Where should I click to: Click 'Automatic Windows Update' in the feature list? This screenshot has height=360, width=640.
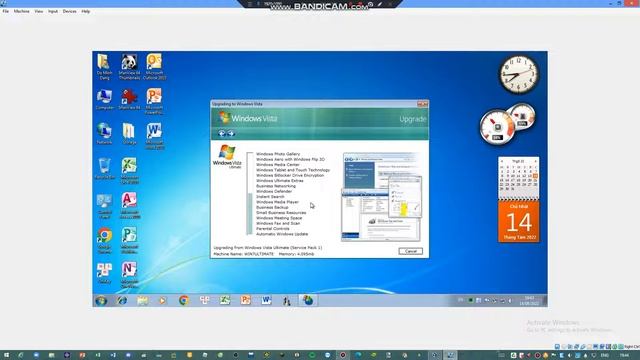[x=282, y=234]
